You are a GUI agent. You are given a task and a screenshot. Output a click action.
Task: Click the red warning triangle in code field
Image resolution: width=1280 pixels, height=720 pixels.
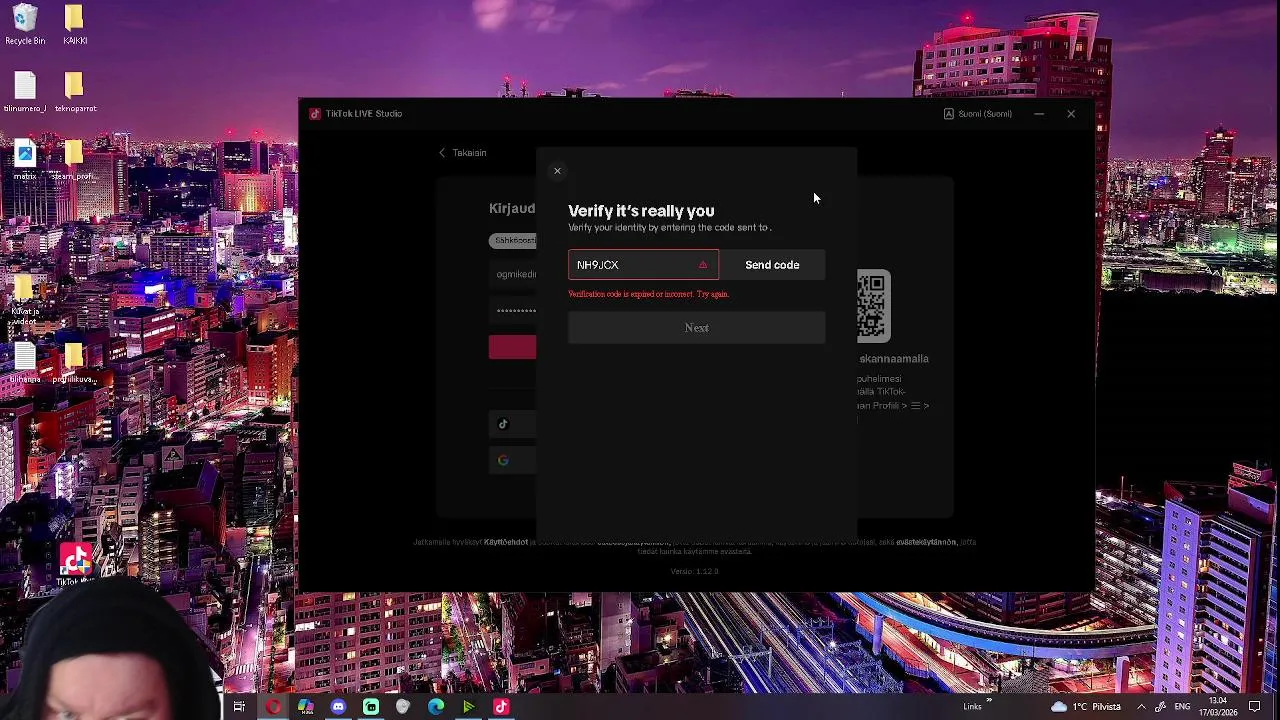click(x=703, y=265)
